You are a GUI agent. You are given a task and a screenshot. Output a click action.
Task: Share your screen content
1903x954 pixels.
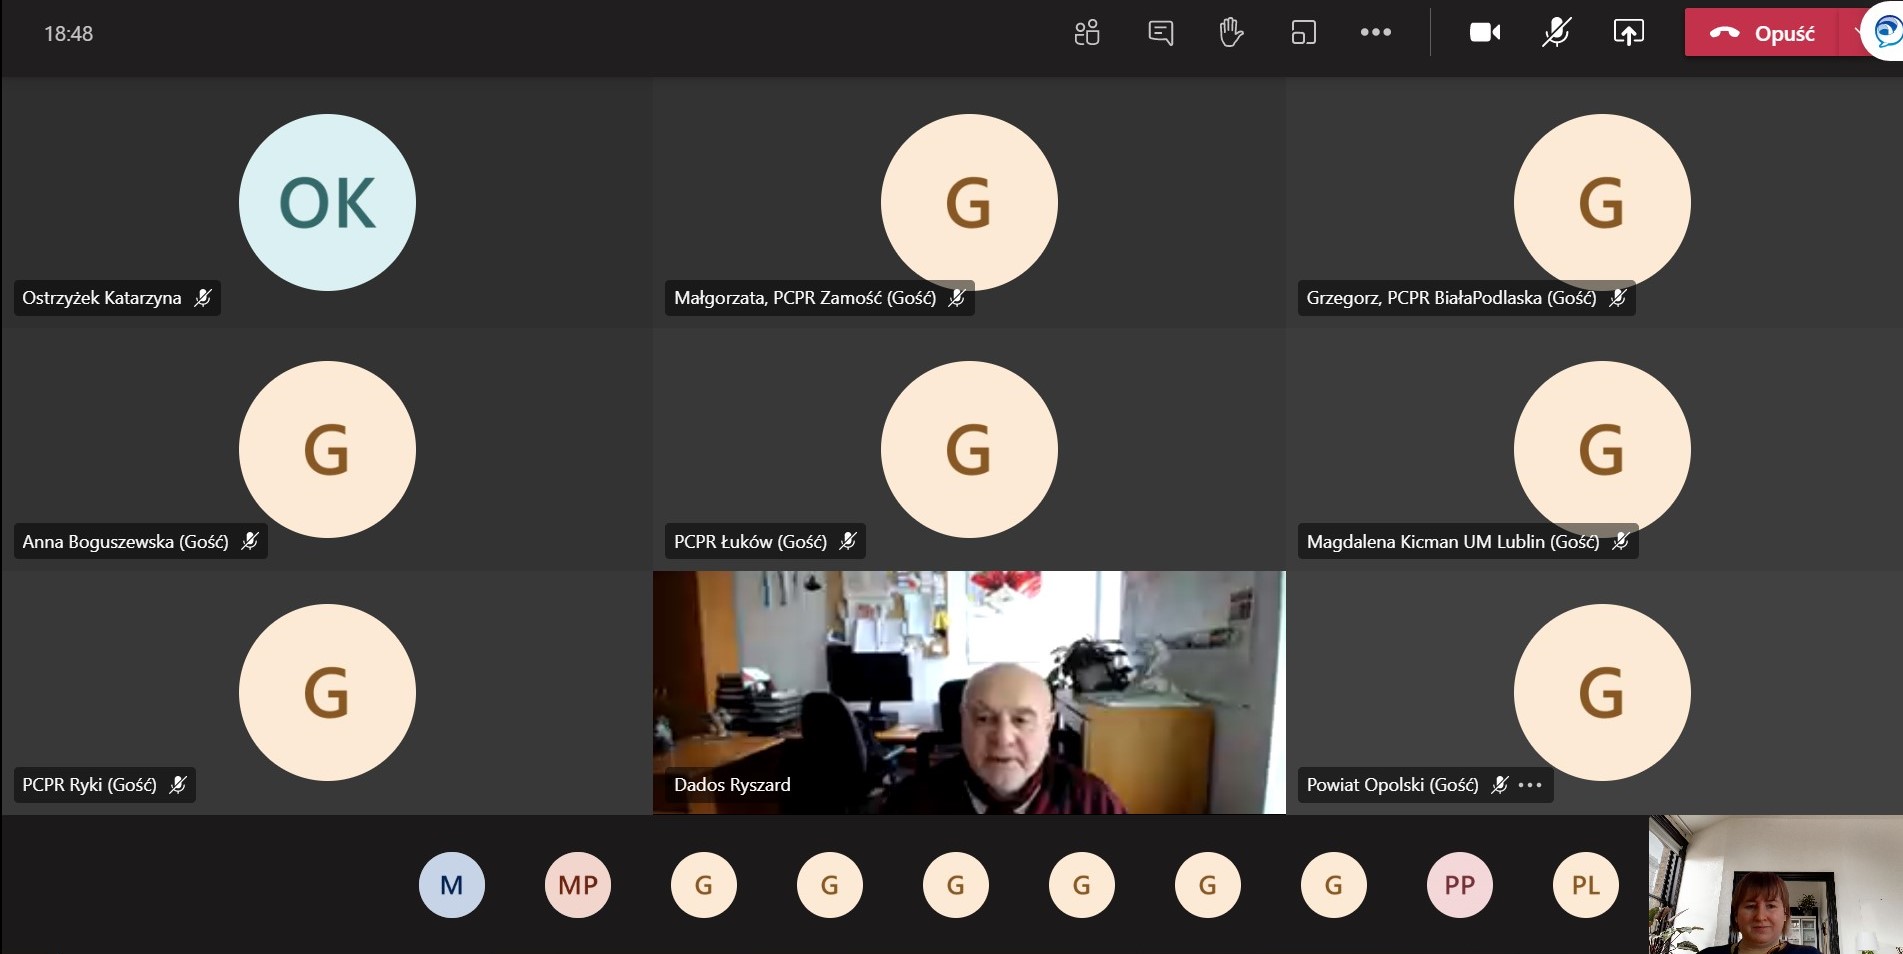point(1628,33)
